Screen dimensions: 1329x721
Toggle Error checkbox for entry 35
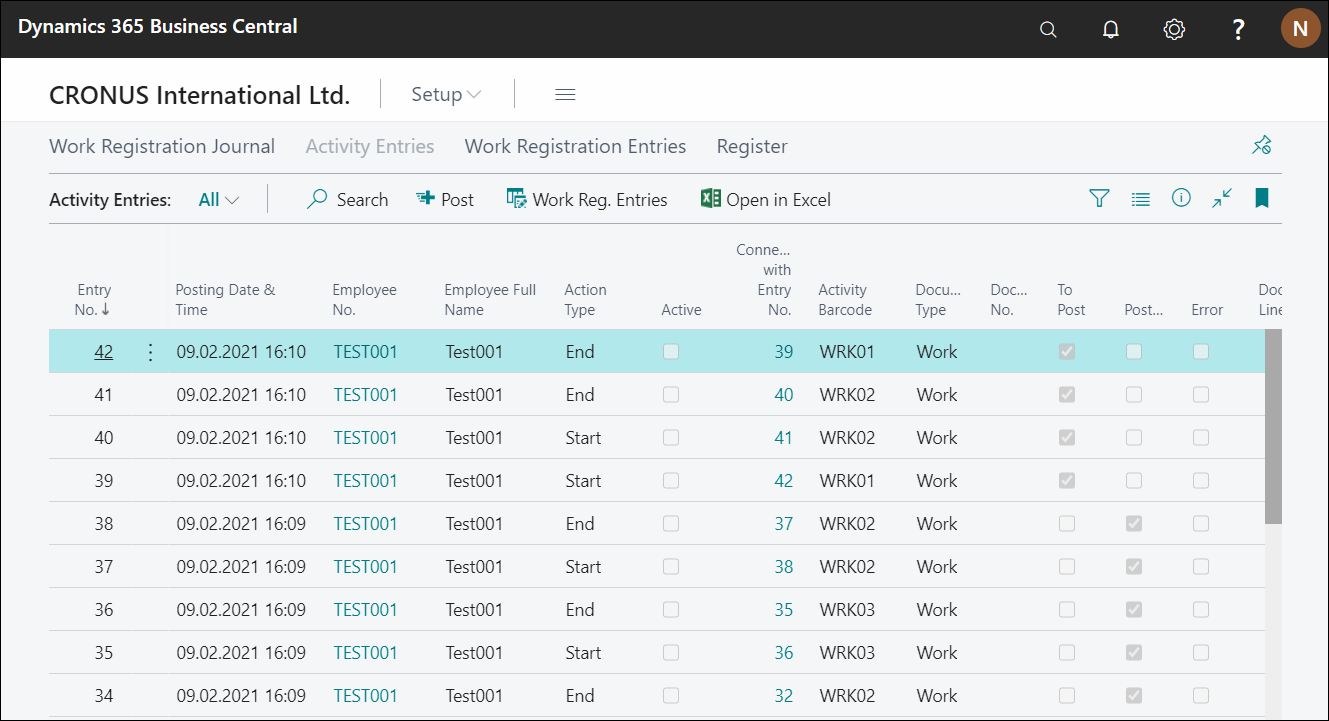(x=1201, y=653)
